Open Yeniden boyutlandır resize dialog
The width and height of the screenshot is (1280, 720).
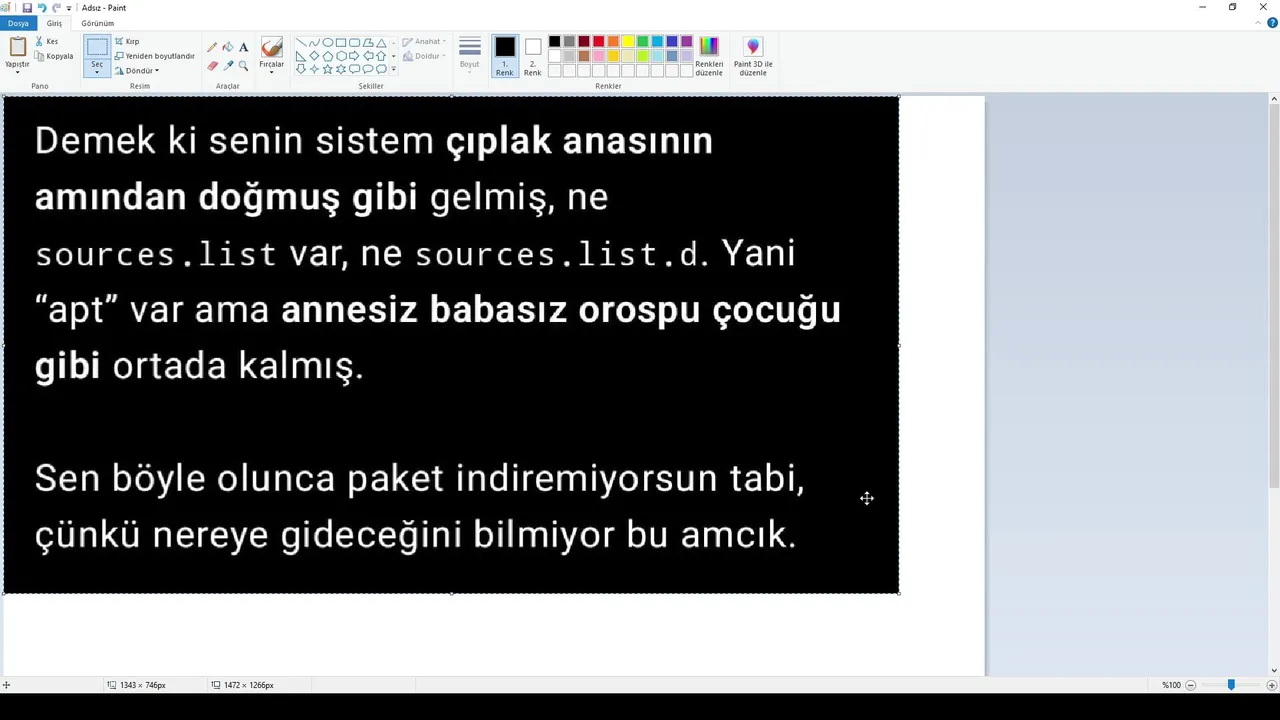pos(154,56)
